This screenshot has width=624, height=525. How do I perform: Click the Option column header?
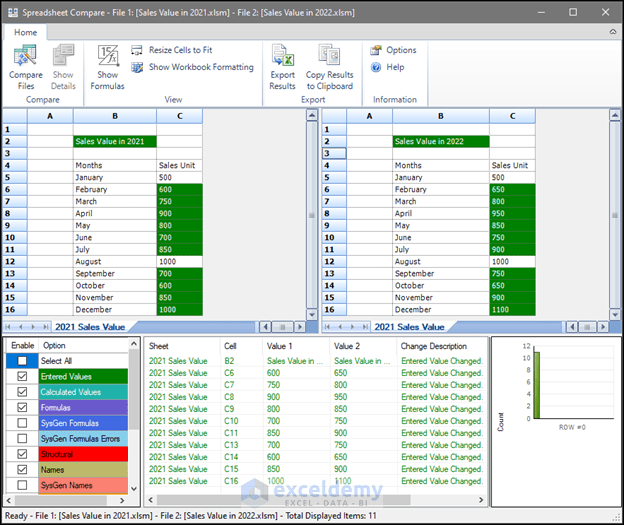[x=83, y=345]
